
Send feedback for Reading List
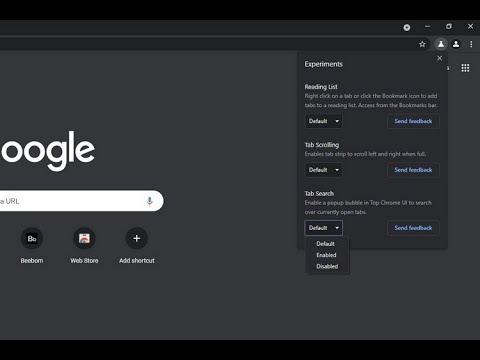[413, 121]
